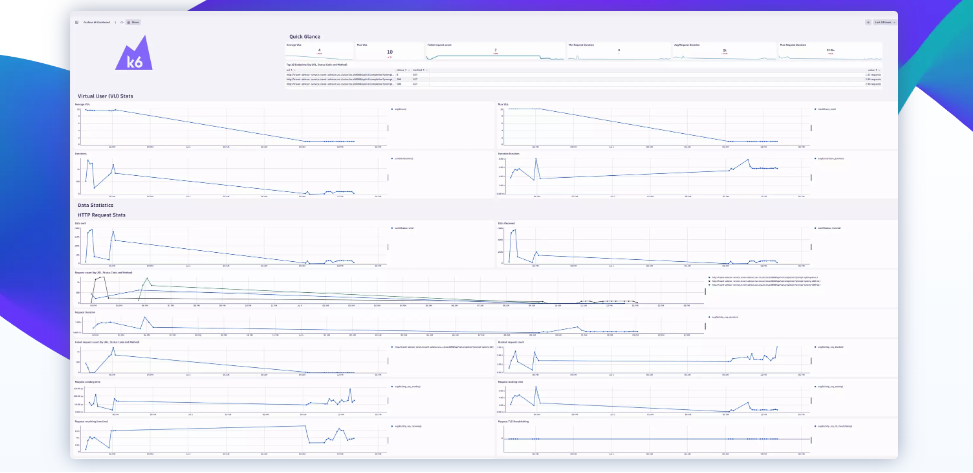The height and width of the screenshot is (473, 973).
Task: Click the Data Received chart title
Action: (507, 222)
